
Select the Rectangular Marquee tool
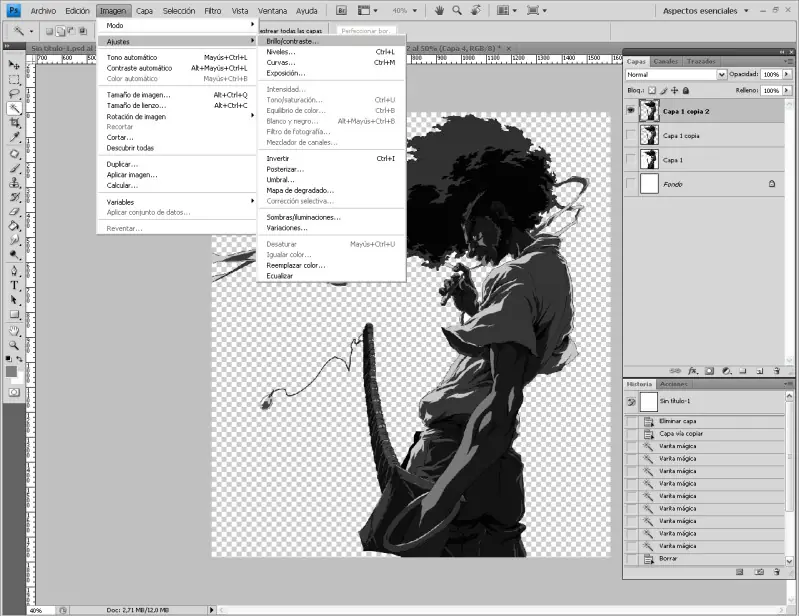(14, 79)
